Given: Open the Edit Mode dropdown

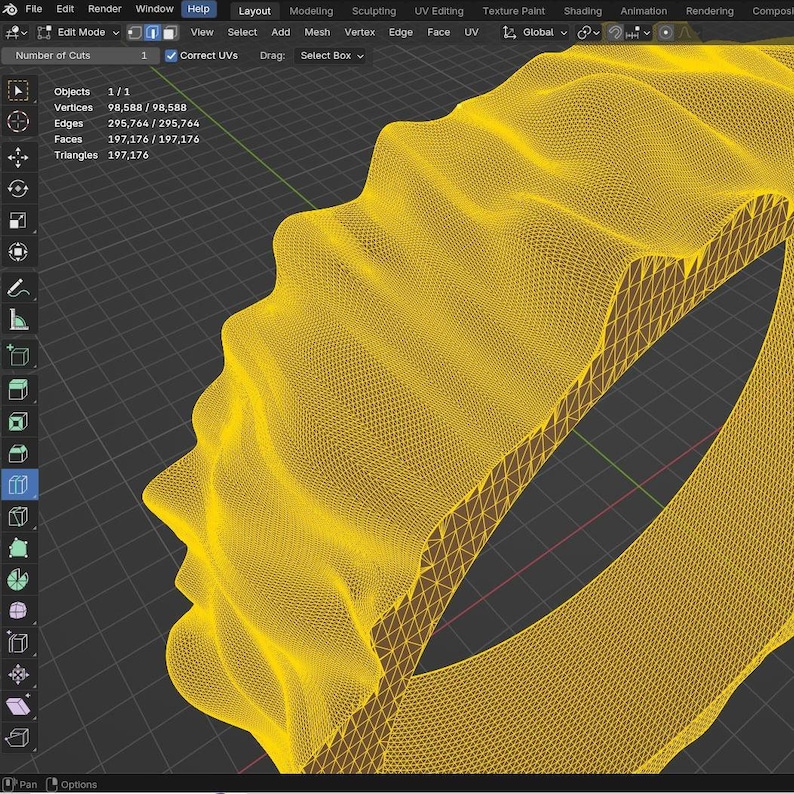Looking at the screenshot, I should (x=79, y=33).
